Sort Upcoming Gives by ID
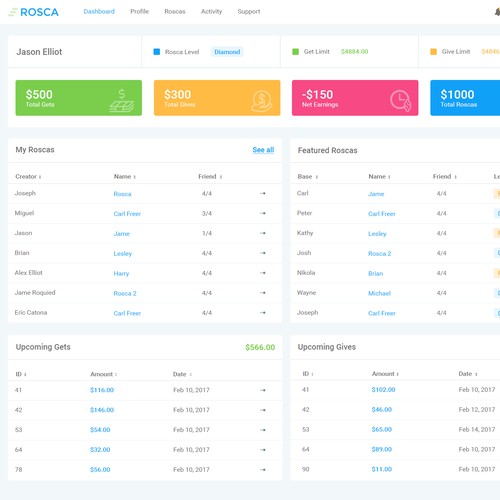The height and width of the screenshot is (500, 500). (x=308, y=374)
